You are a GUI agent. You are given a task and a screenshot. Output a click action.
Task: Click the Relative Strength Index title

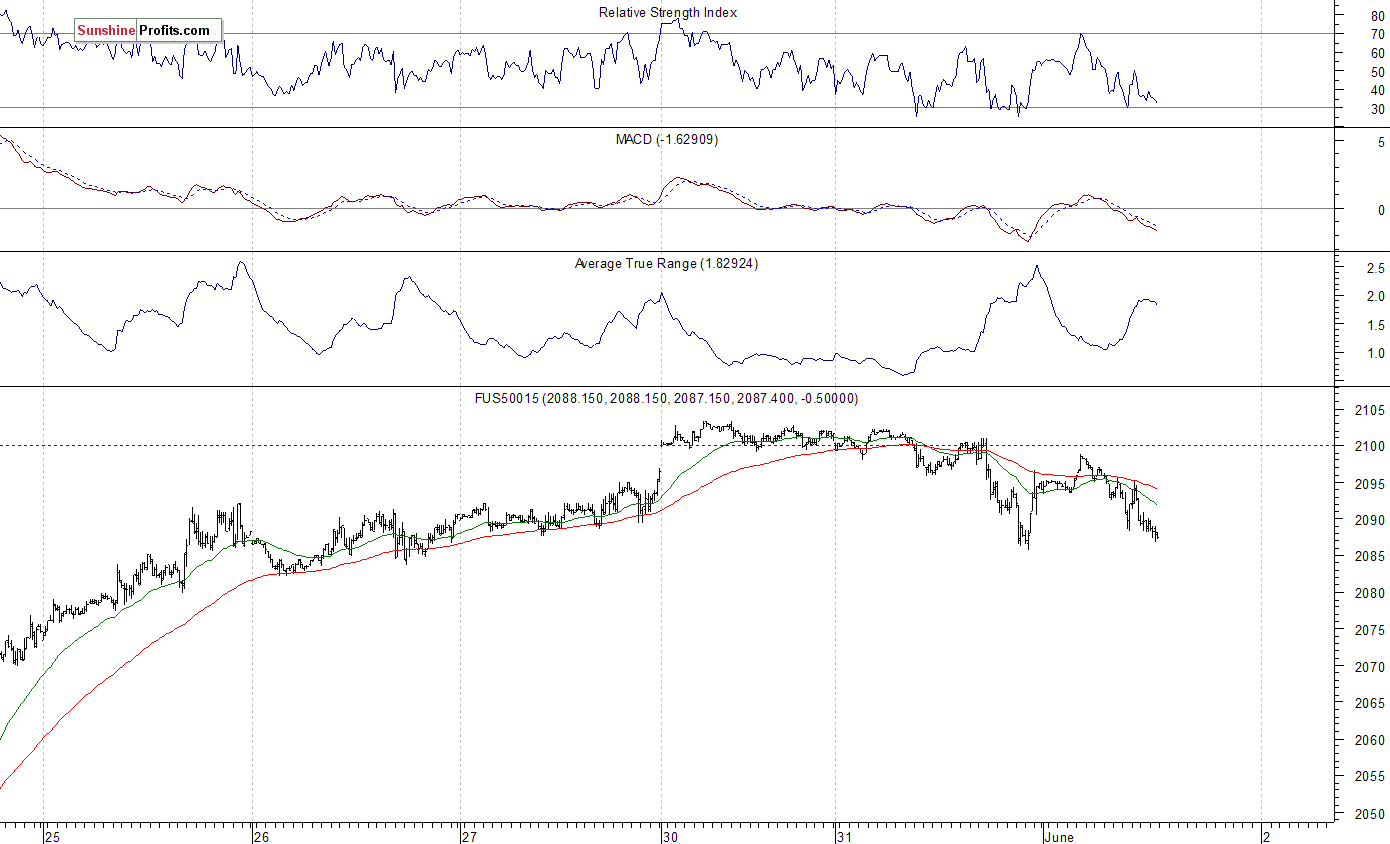pos(668,13)
